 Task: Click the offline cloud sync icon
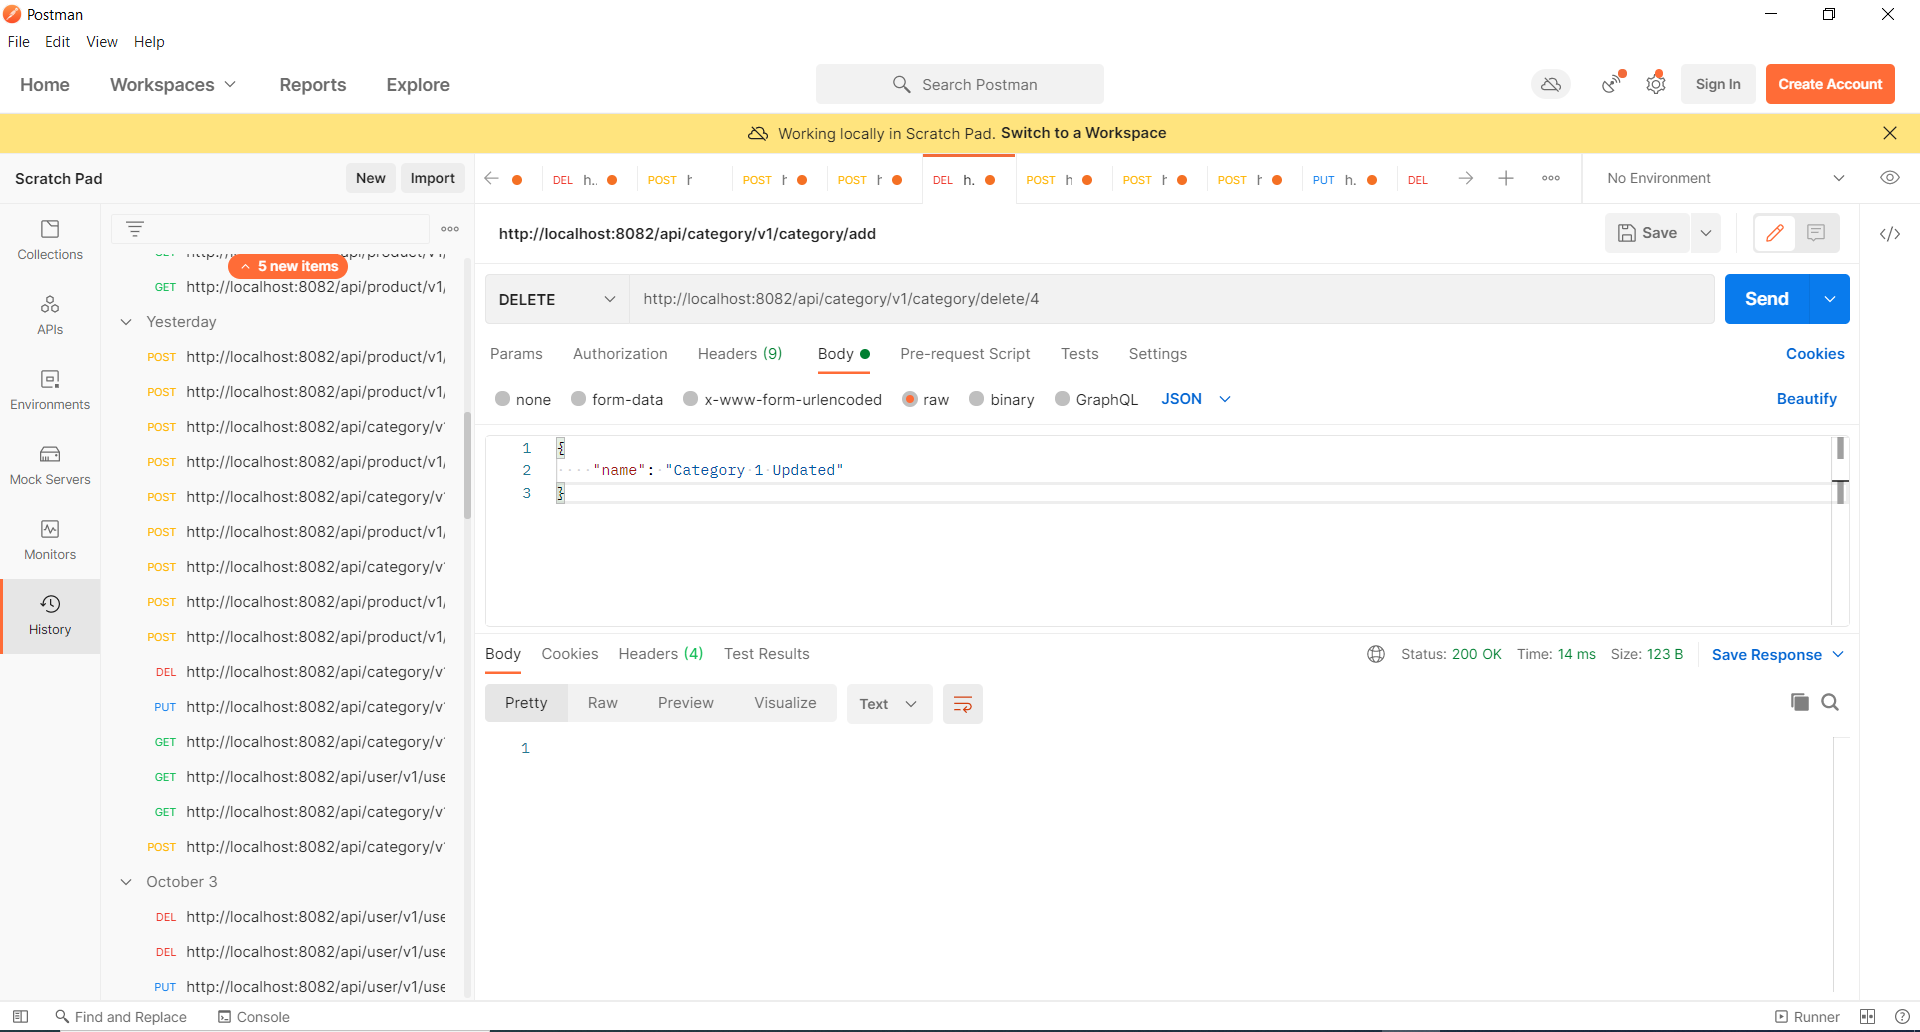(x=1551, y=84)
